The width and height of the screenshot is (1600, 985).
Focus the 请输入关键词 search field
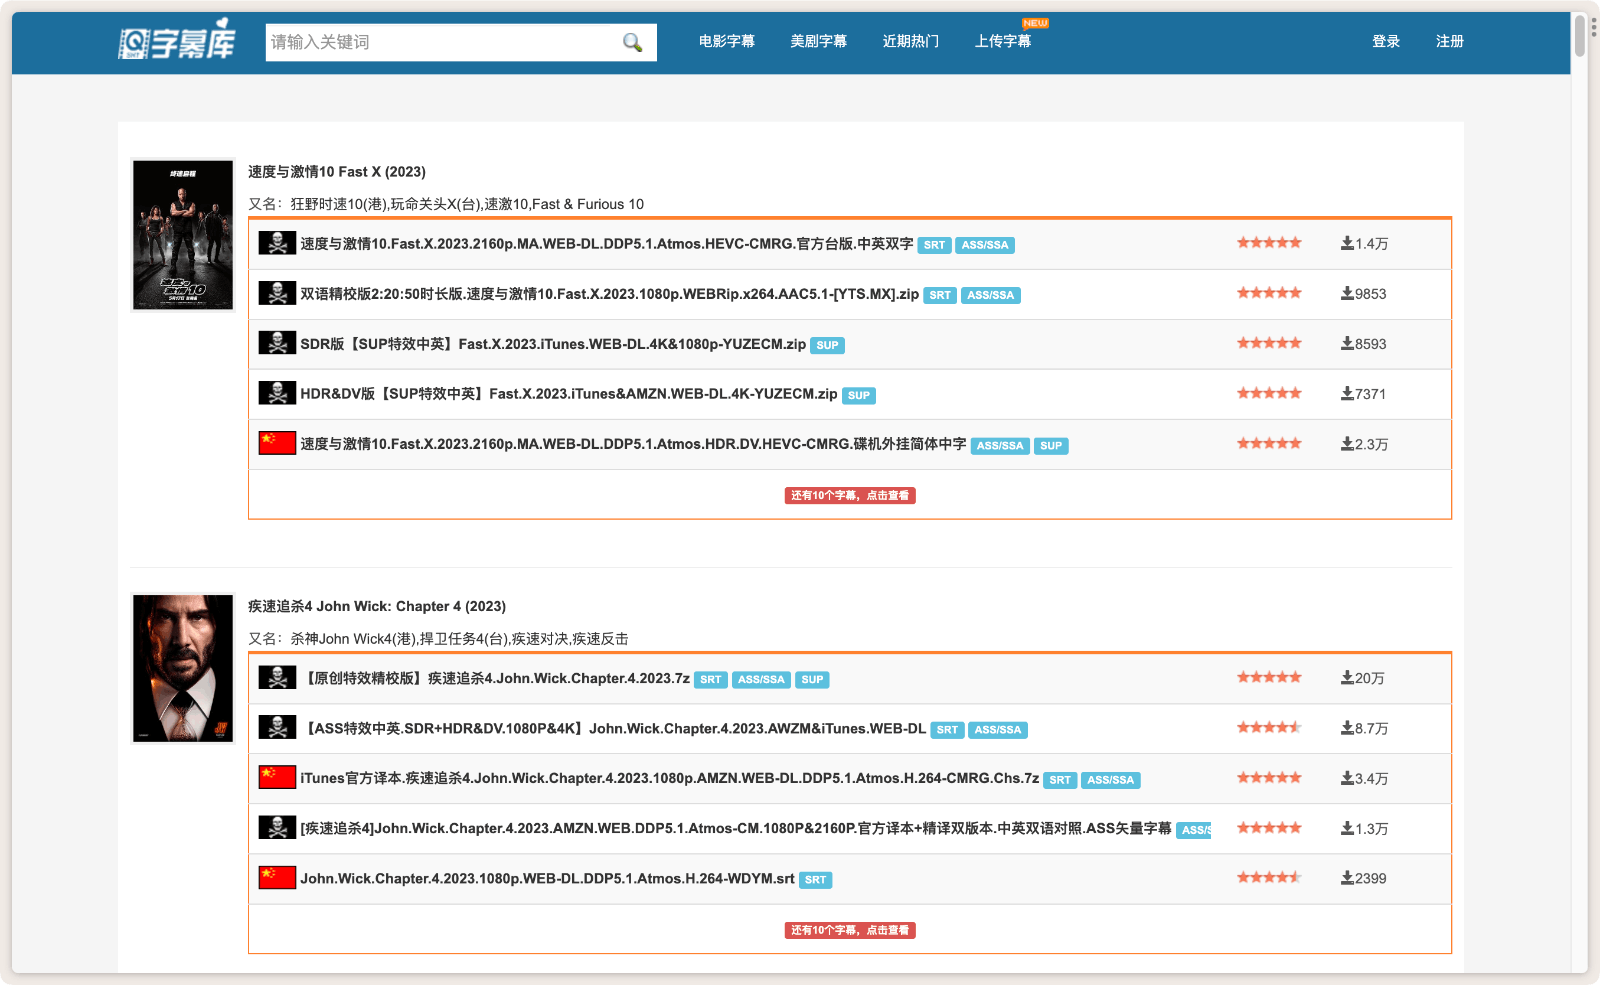click(440, 42)
